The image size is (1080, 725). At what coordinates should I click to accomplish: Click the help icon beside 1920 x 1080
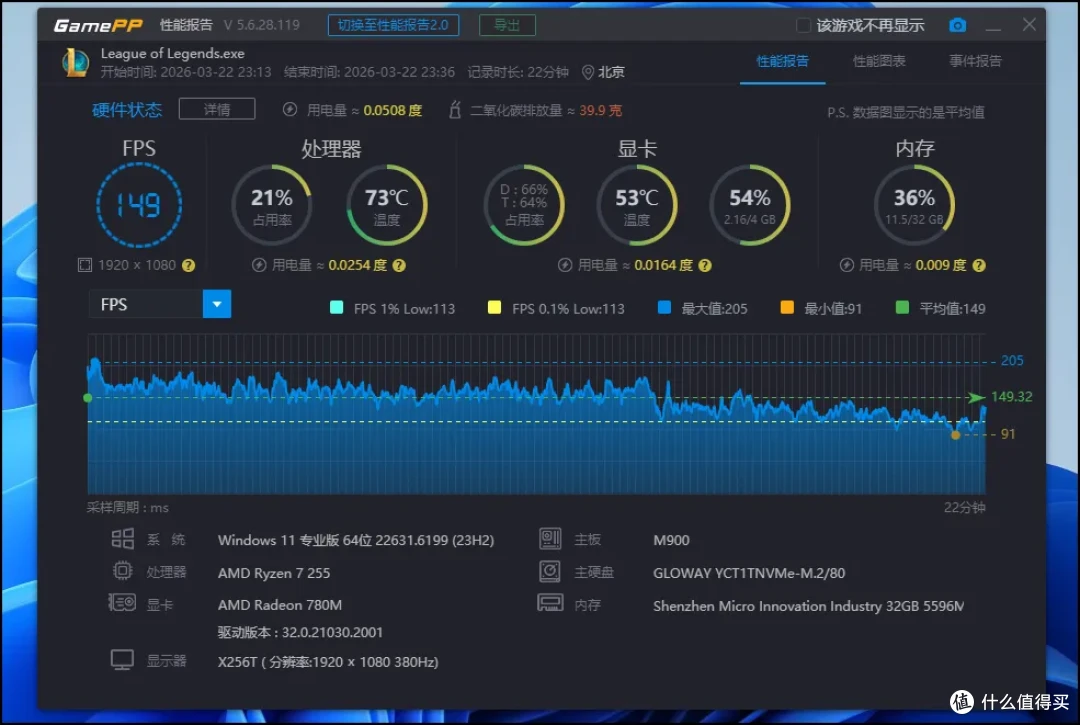coord(188,265)
